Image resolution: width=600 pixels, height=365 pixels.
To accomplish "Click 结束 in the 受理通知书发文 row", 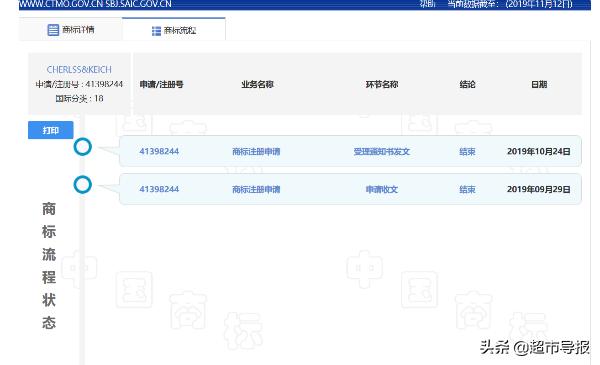I will pyautogui.click(x=467, y=152).
